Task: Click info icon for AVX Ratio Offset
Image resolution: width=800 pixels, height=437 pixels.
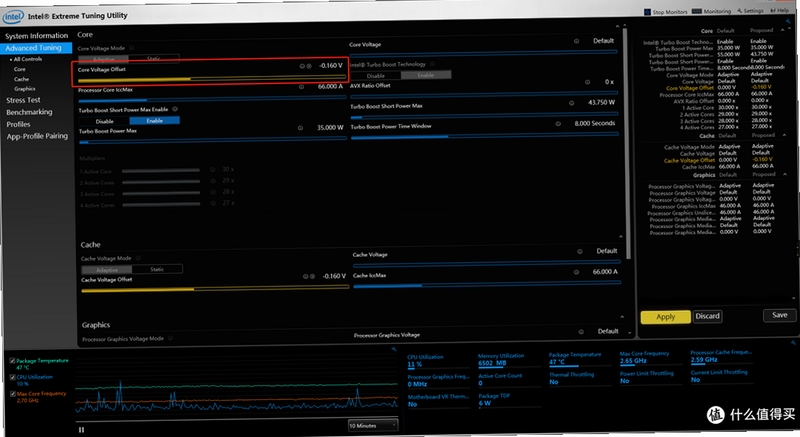Action: tap(588, 82)
